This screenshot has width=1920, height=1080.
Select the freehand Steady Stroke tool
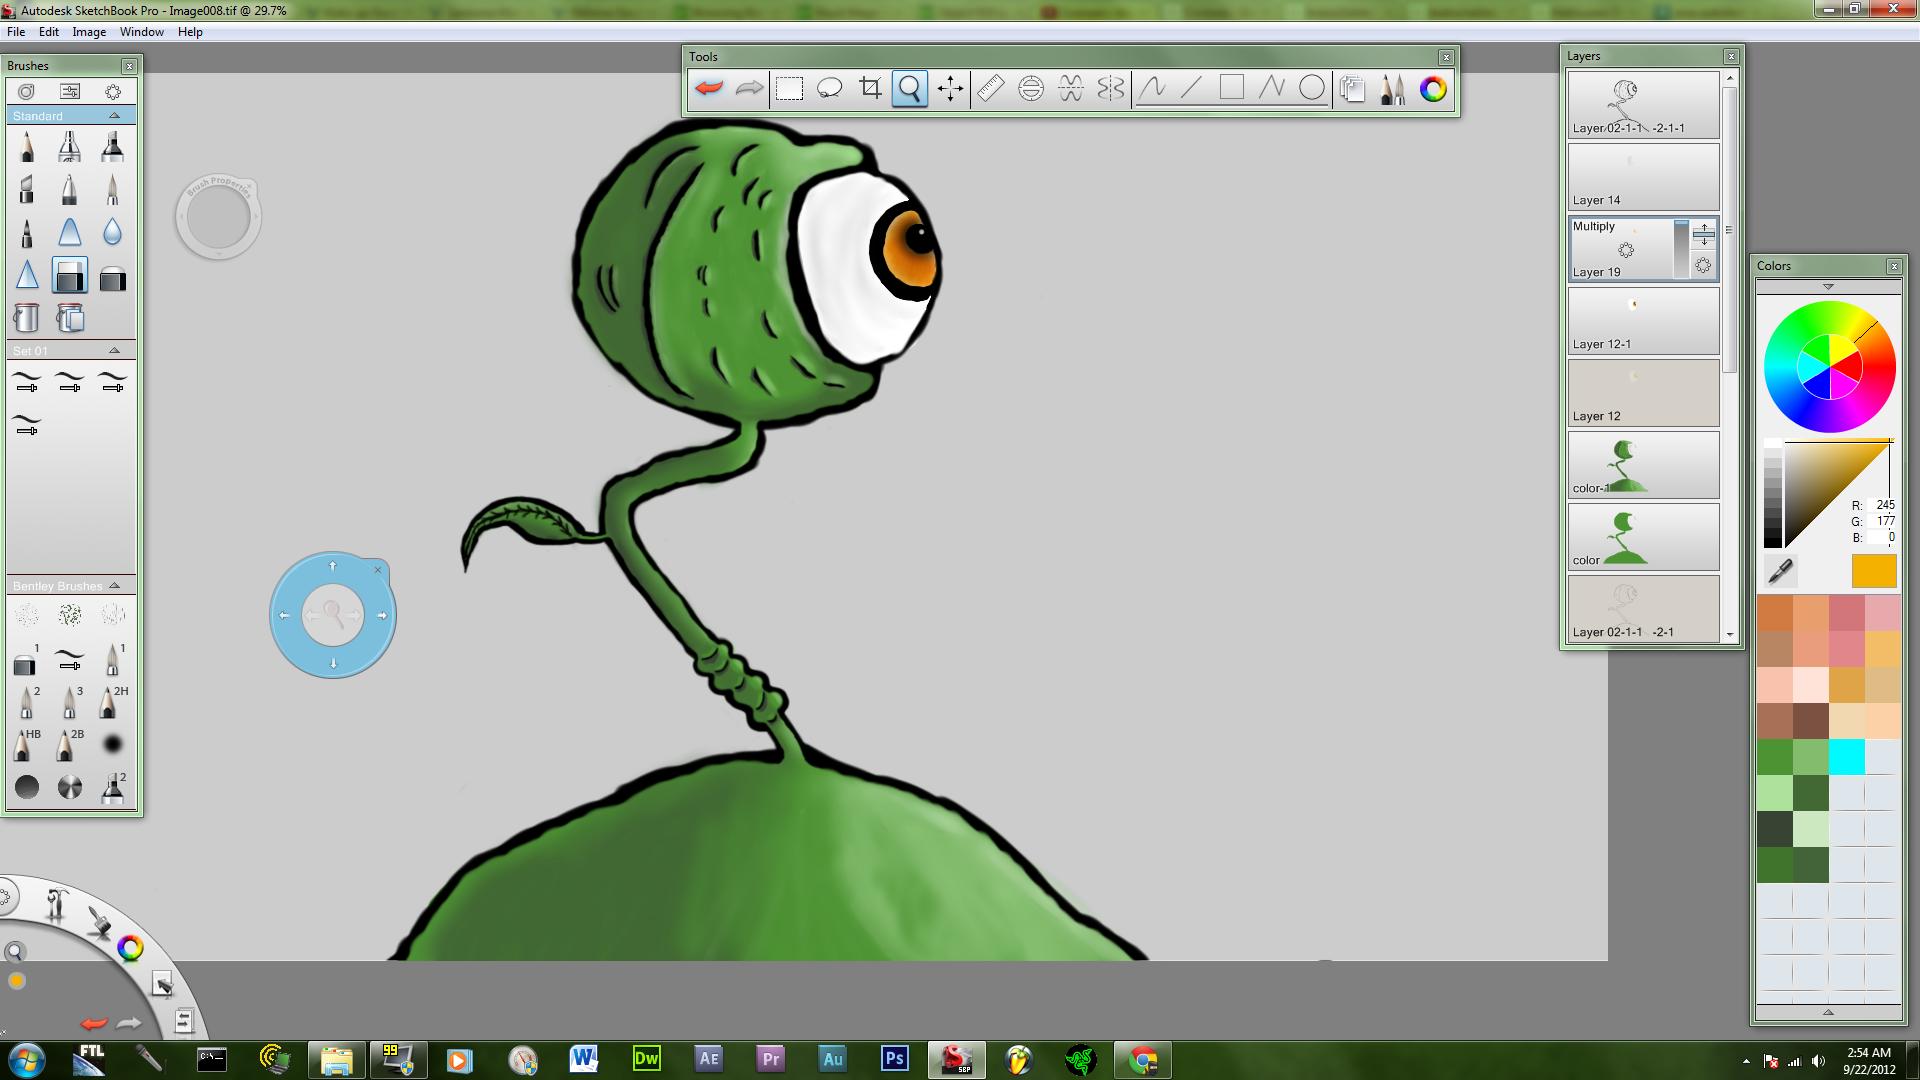1152,88
